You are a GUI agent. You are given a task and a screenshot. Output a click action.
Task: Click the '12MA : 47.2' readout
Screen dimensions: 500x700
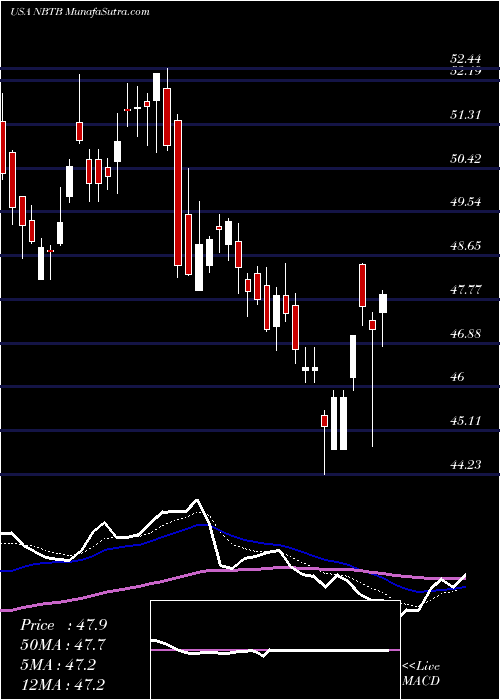point(63,684)
